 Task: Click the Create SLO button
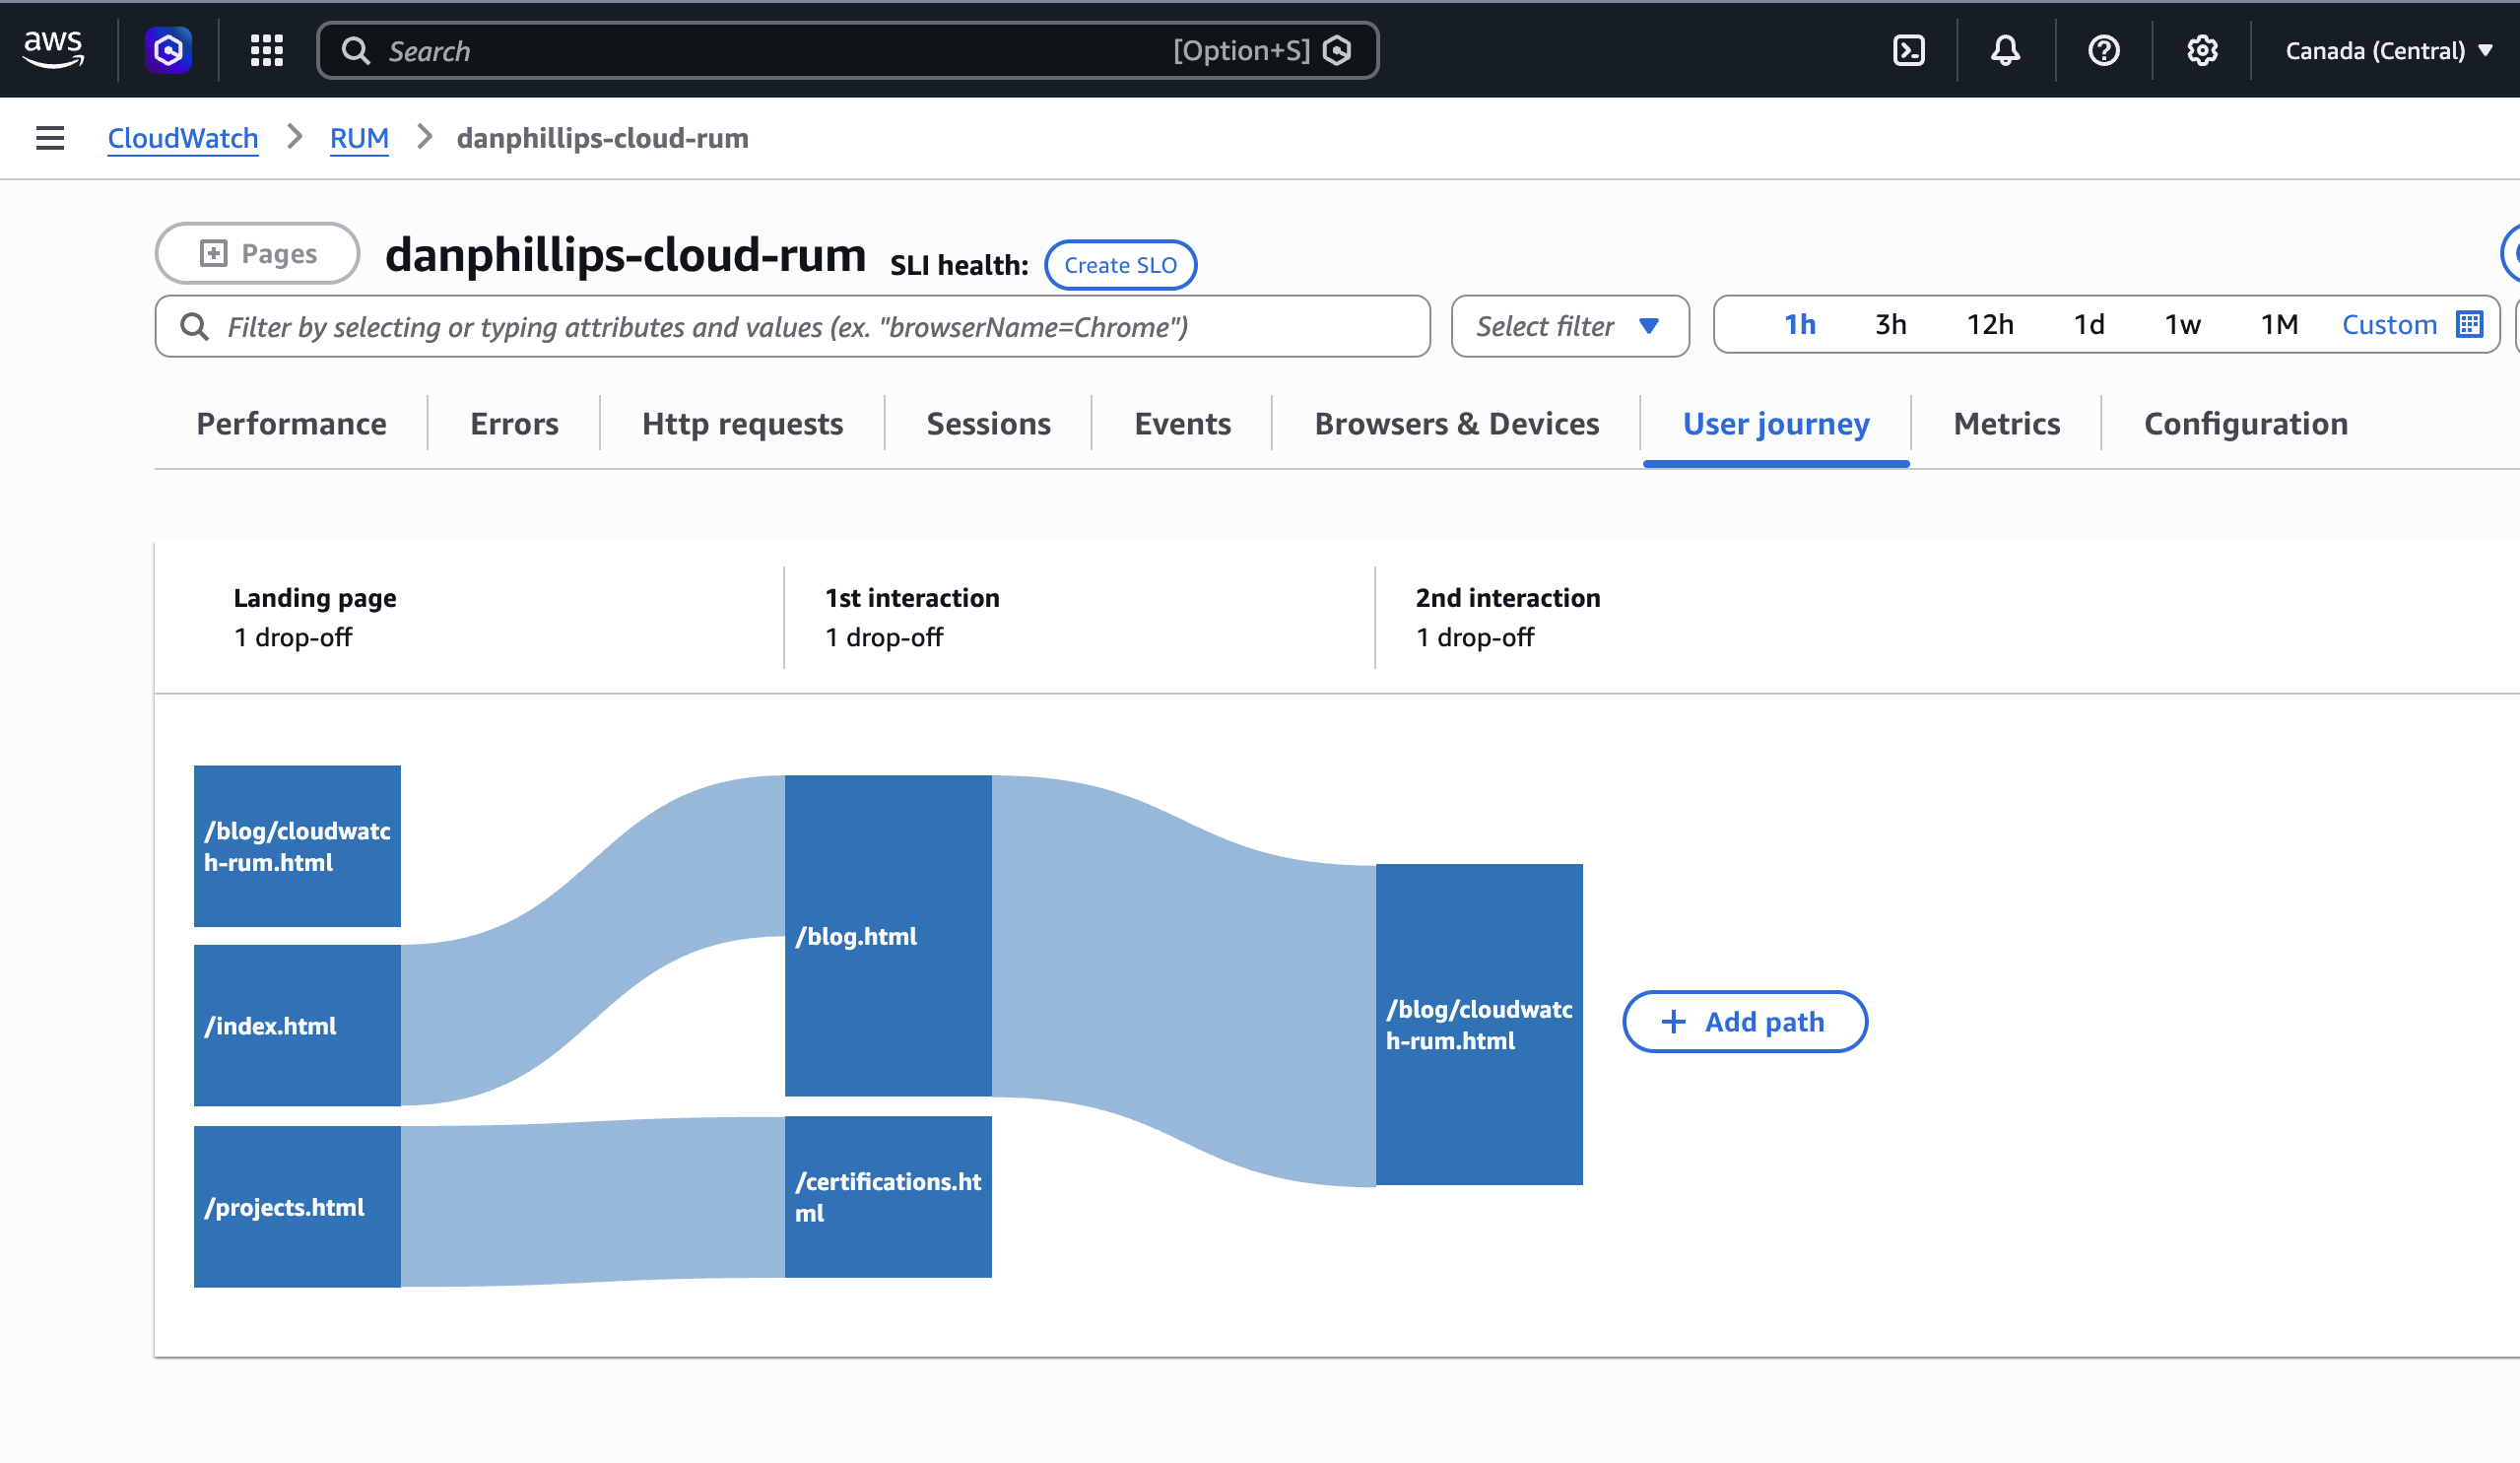coord(1120,264)
